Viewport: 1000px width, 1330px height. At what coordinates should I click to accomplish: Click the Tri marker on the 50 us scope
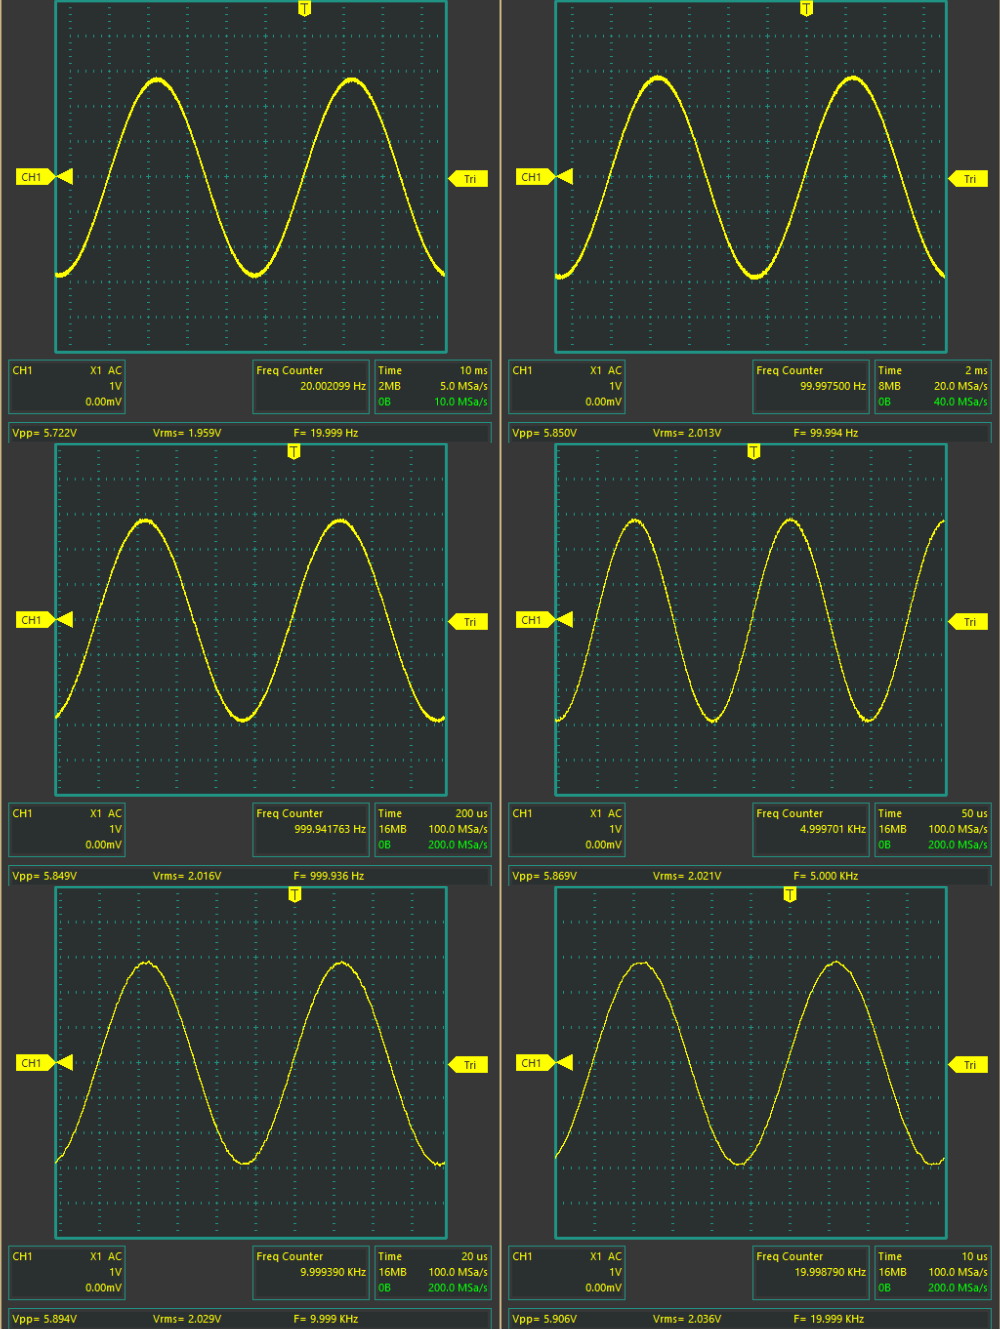pyautogui.click(x=968, y=622)
